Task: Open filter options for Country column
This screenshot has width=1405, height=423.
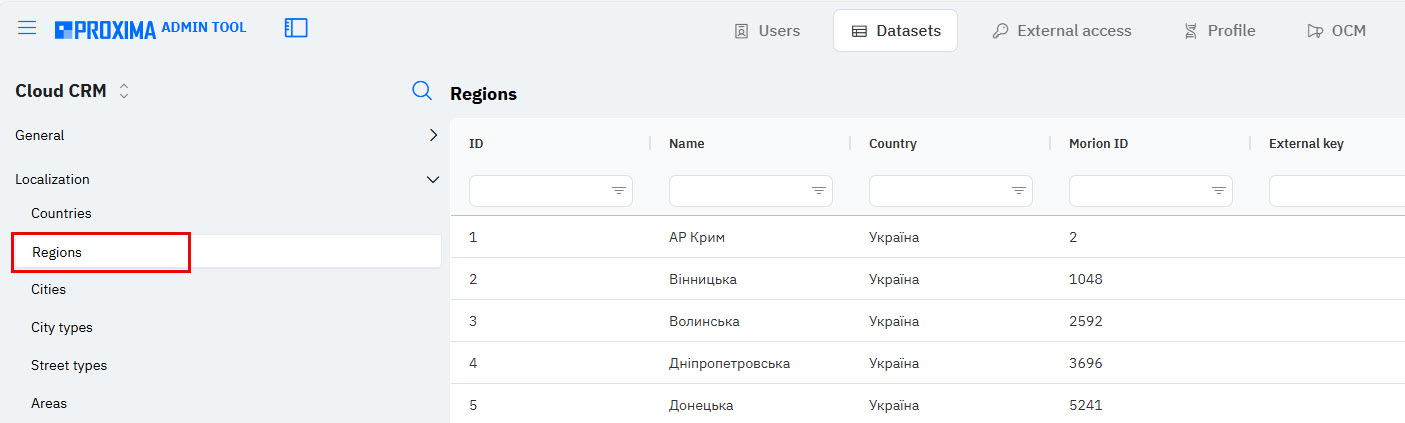Action: click(x=1019, y=191)
